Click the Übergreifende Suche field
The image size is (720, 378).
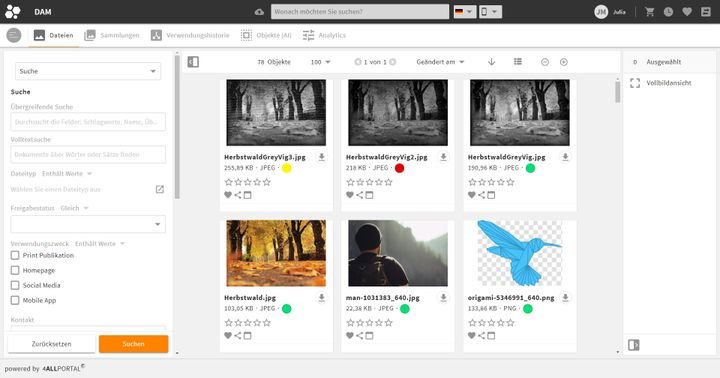(x=88, y=122)
